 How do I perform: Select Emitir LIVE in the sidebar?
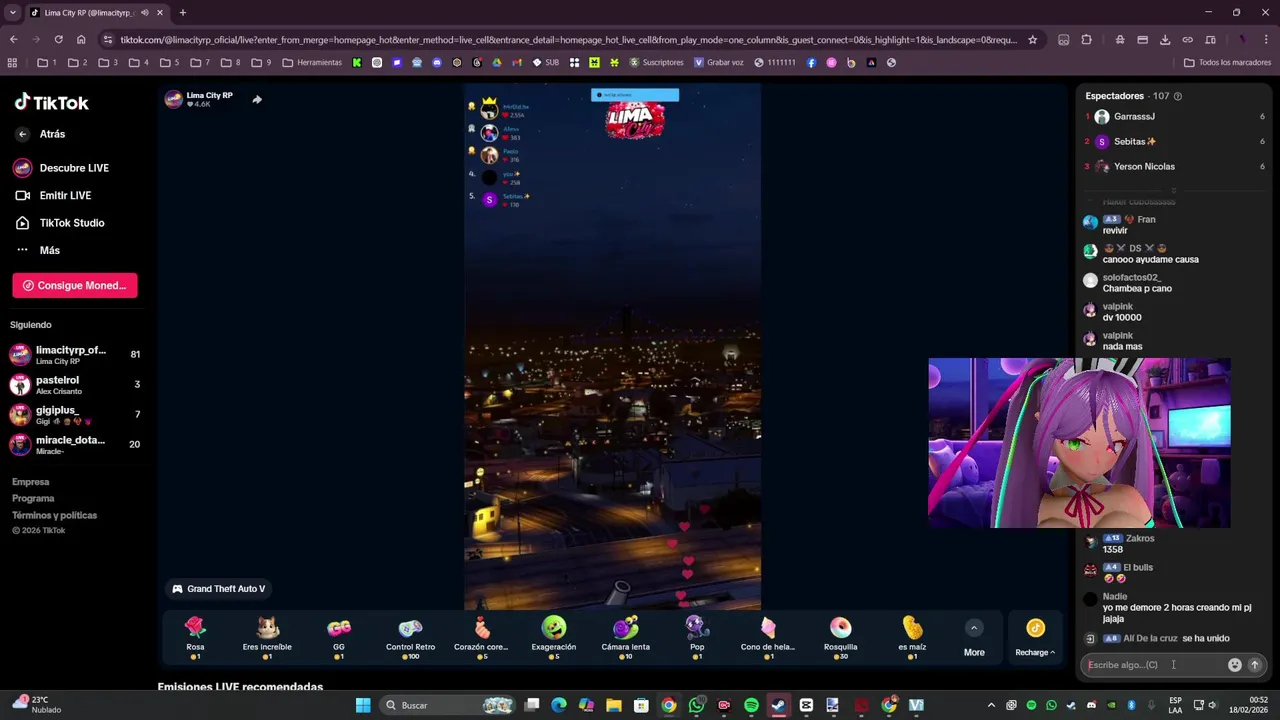53,196
